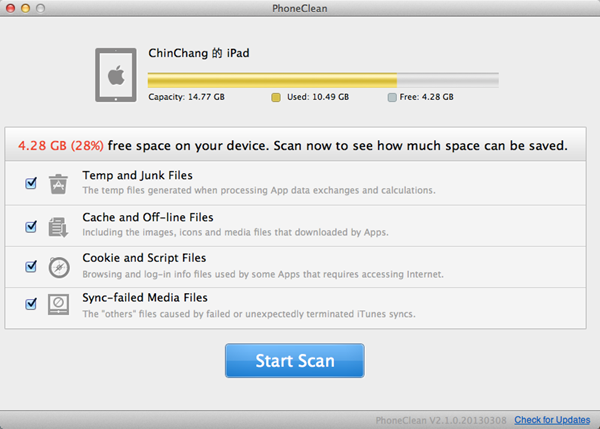Click the yellow Used storage color swatch
This screenshot has height=429, width=600.
pos(276,98)
